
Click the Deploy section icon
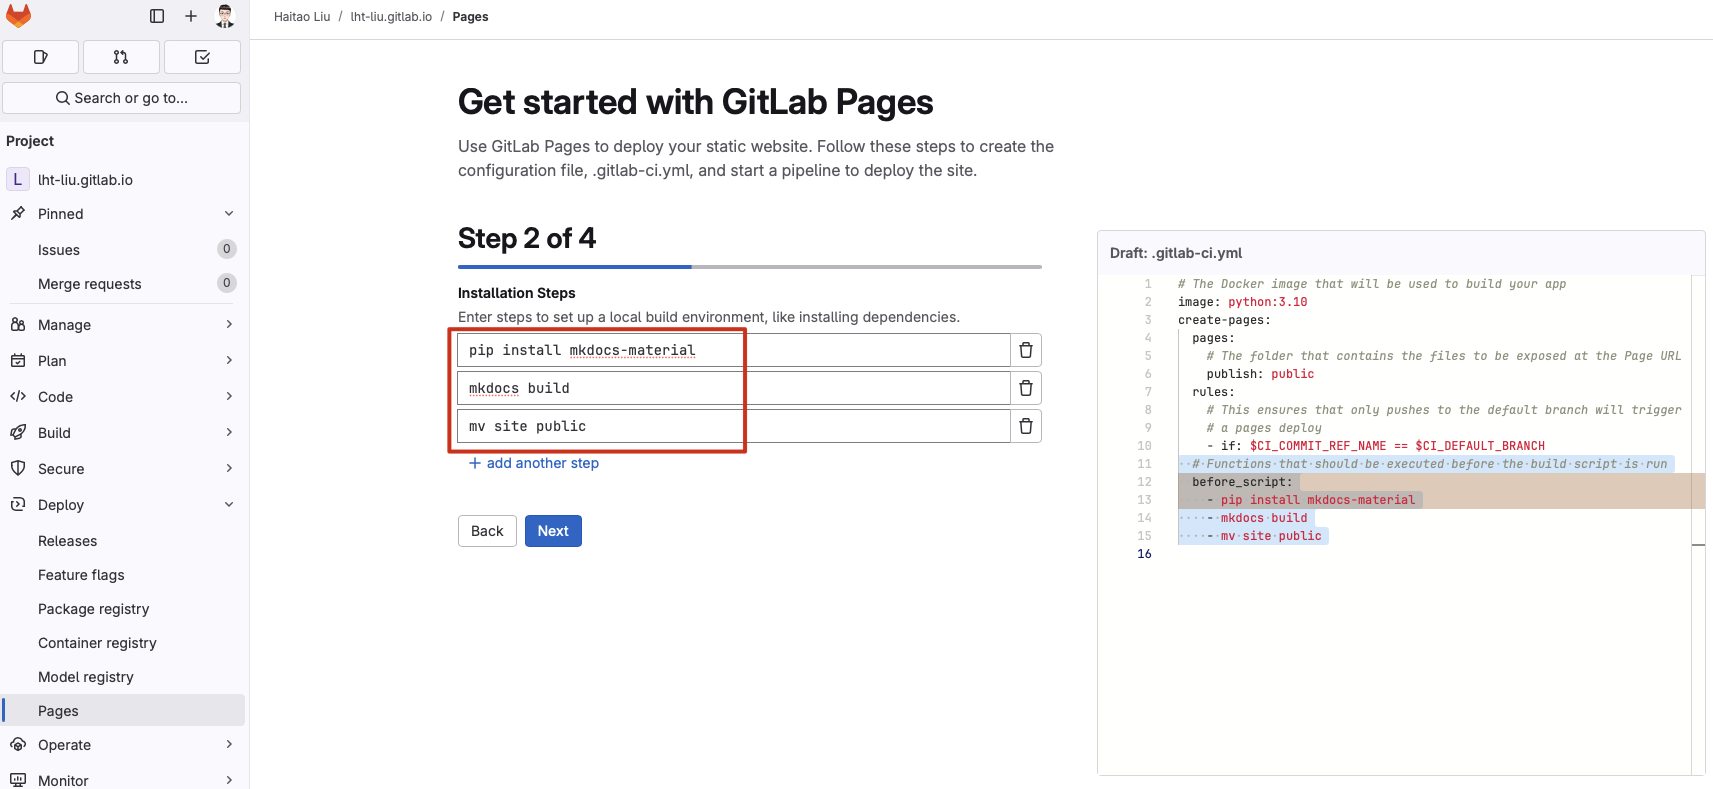[18, 505]
